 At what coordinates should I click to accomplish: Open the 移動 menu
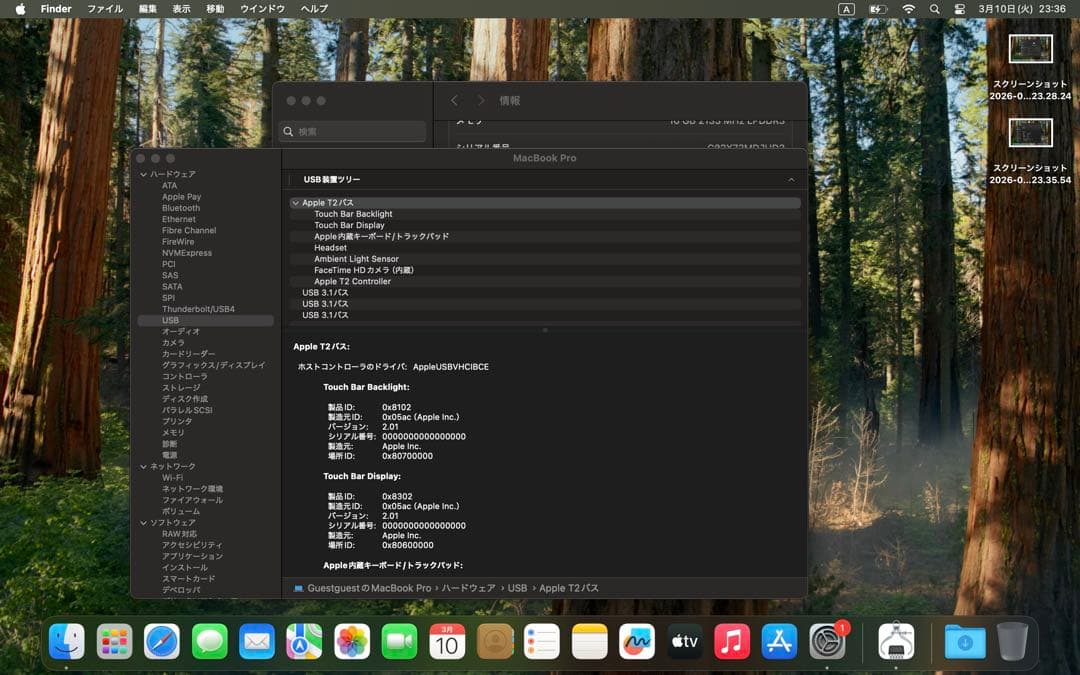215,9
